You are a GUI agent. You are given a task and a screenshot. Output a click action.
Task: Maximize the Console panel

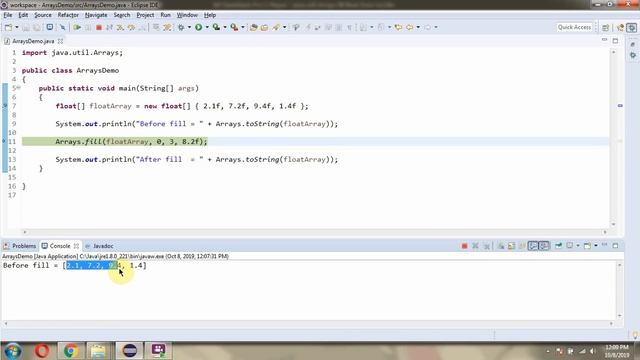click(616, 246)
